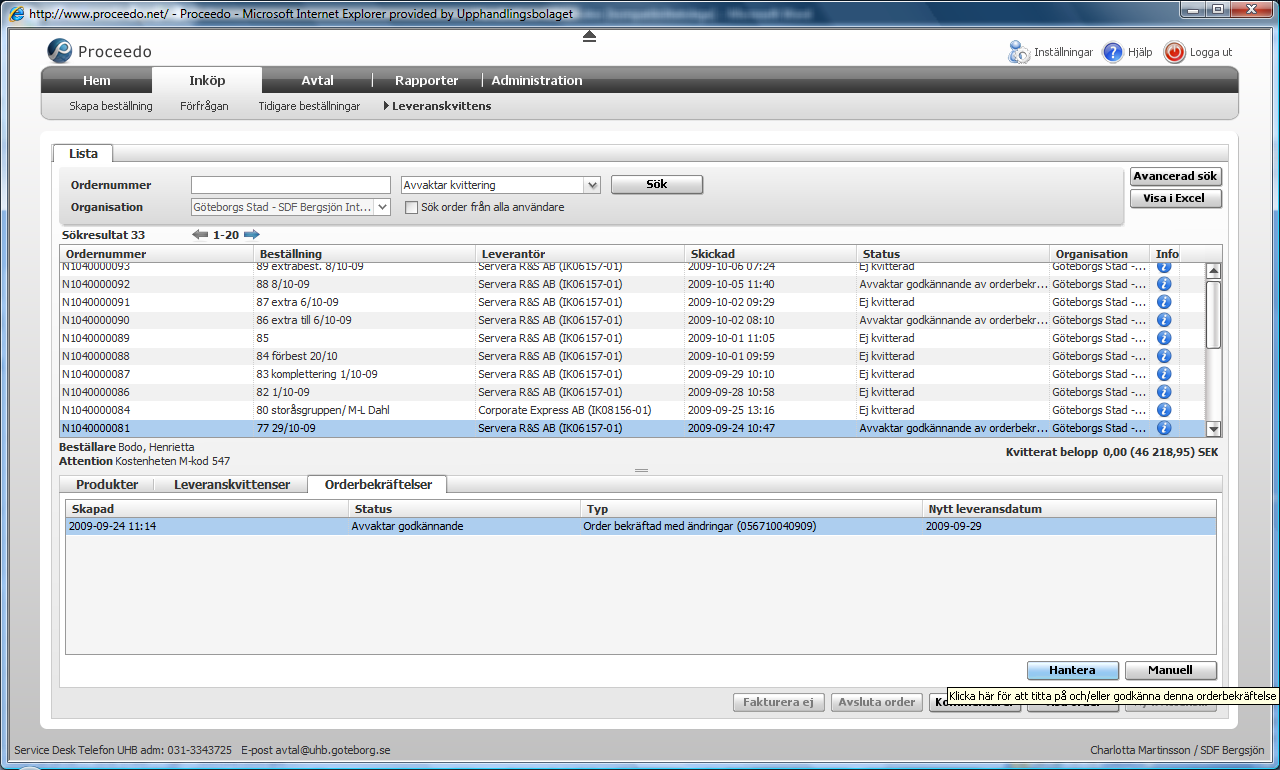Viewport: 1280px width, 770px height.
Task: Switch to the Leveranskvittenser tab
Action: coord(231,484)
